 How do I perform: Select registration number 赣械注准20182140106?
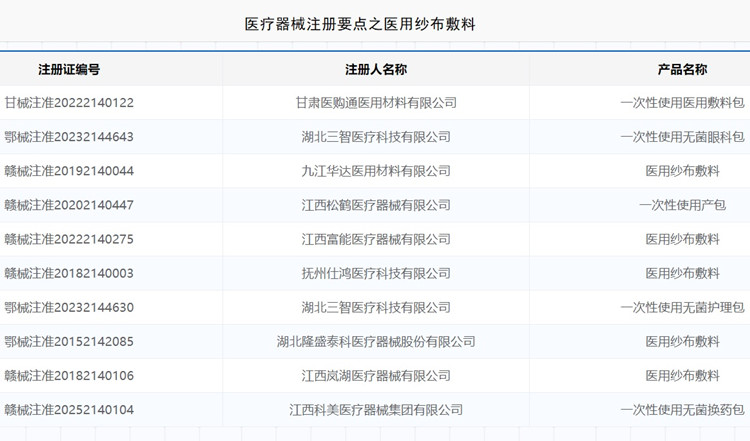(69, 375)
